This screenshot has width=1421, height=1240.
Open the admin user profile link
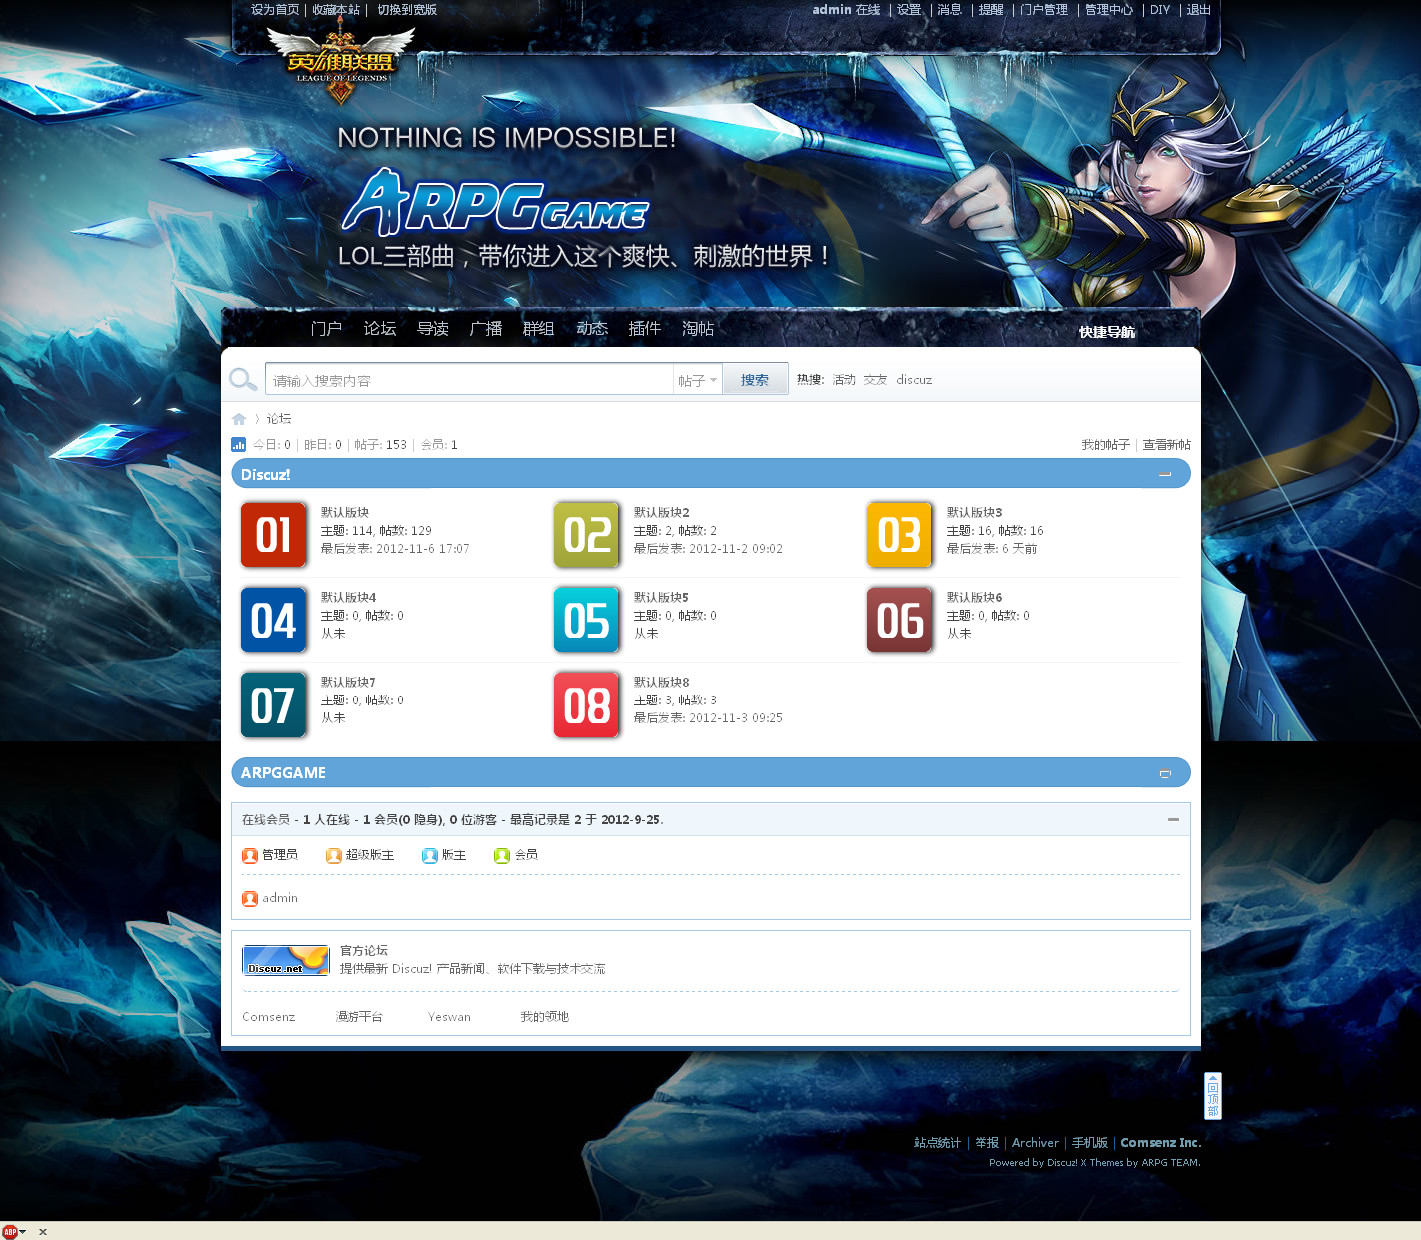[832, 10]
